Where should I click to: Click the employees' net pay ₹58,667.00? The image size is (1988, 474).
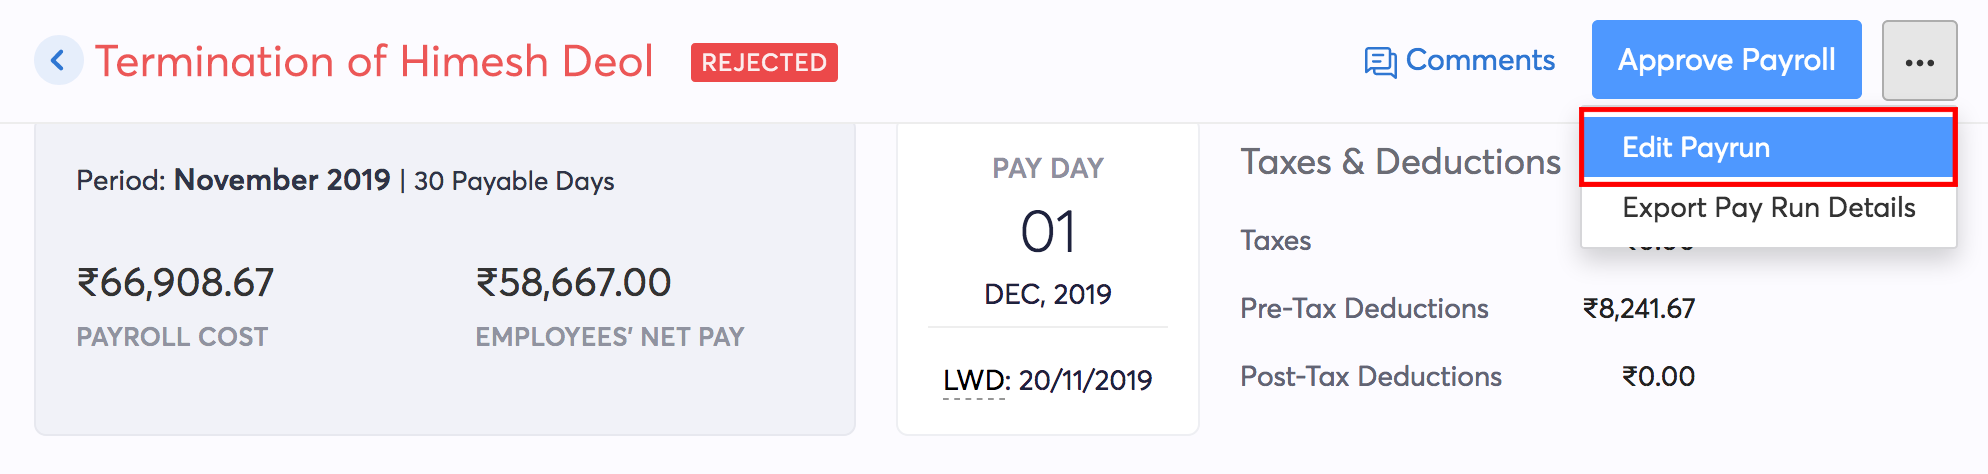click(x=573, y=283)
